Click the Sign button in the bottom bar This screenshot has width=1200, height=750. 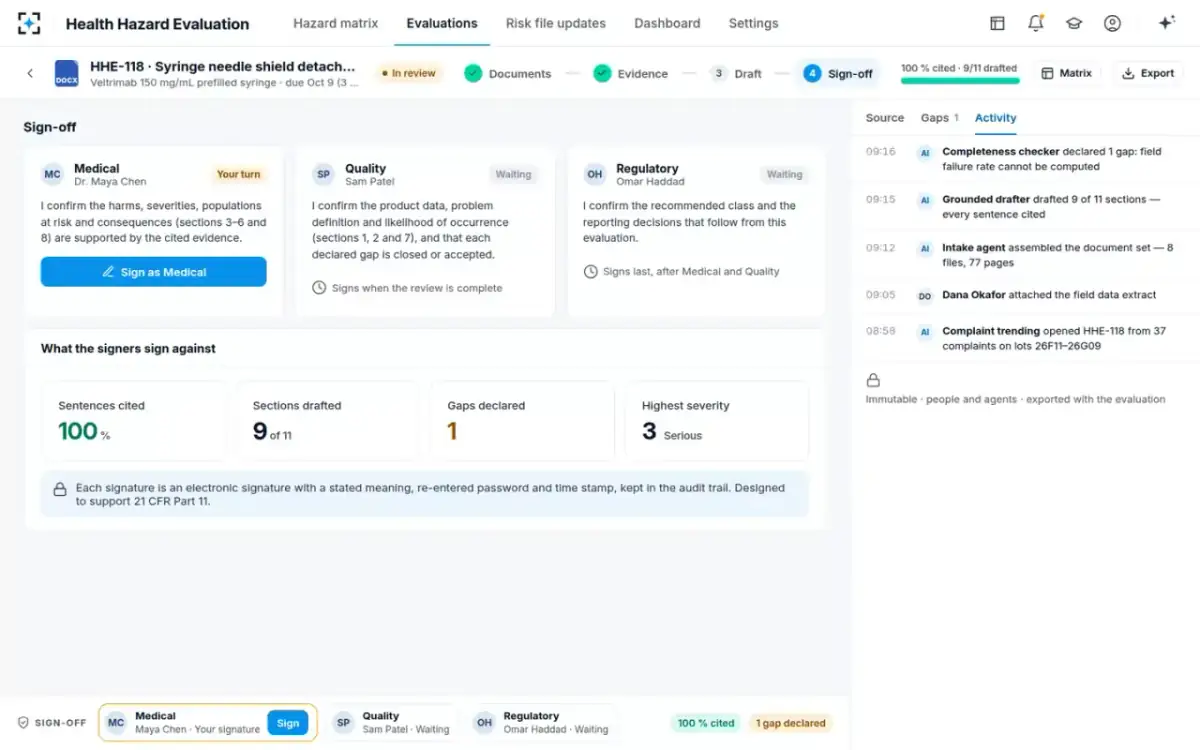point(288,723)
